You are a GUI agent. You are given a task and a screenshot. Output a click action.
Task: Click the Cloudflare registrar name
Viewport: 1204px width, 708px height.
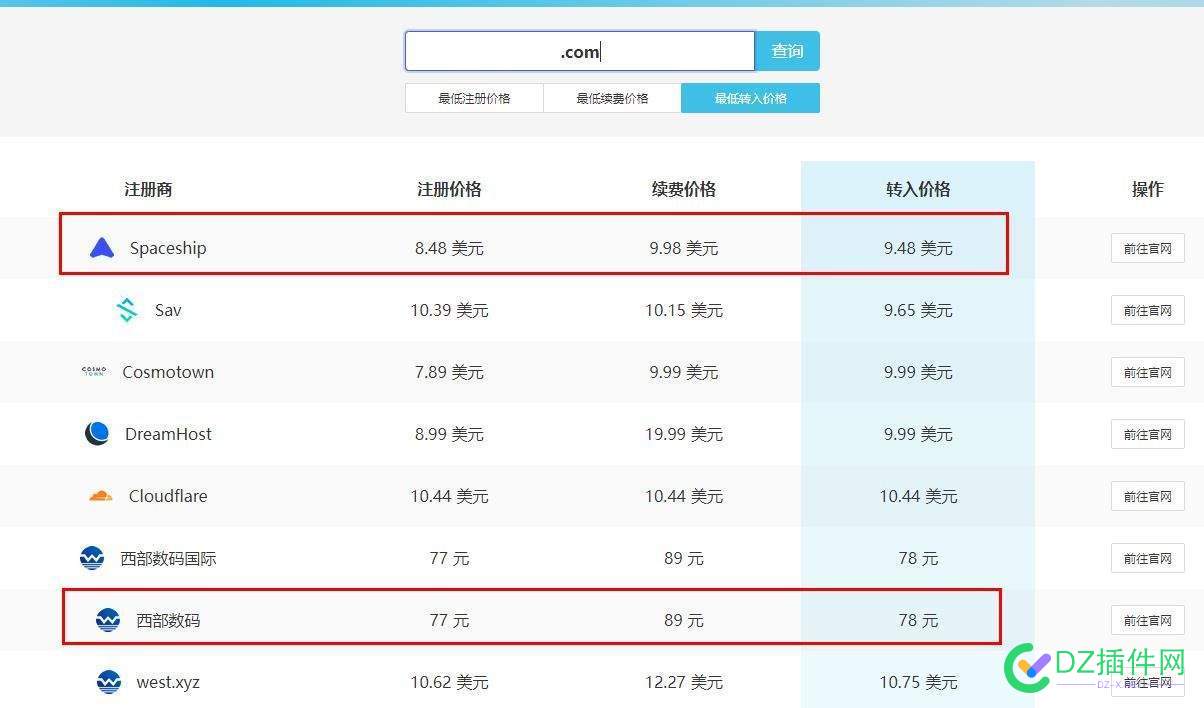click(168, 496)
